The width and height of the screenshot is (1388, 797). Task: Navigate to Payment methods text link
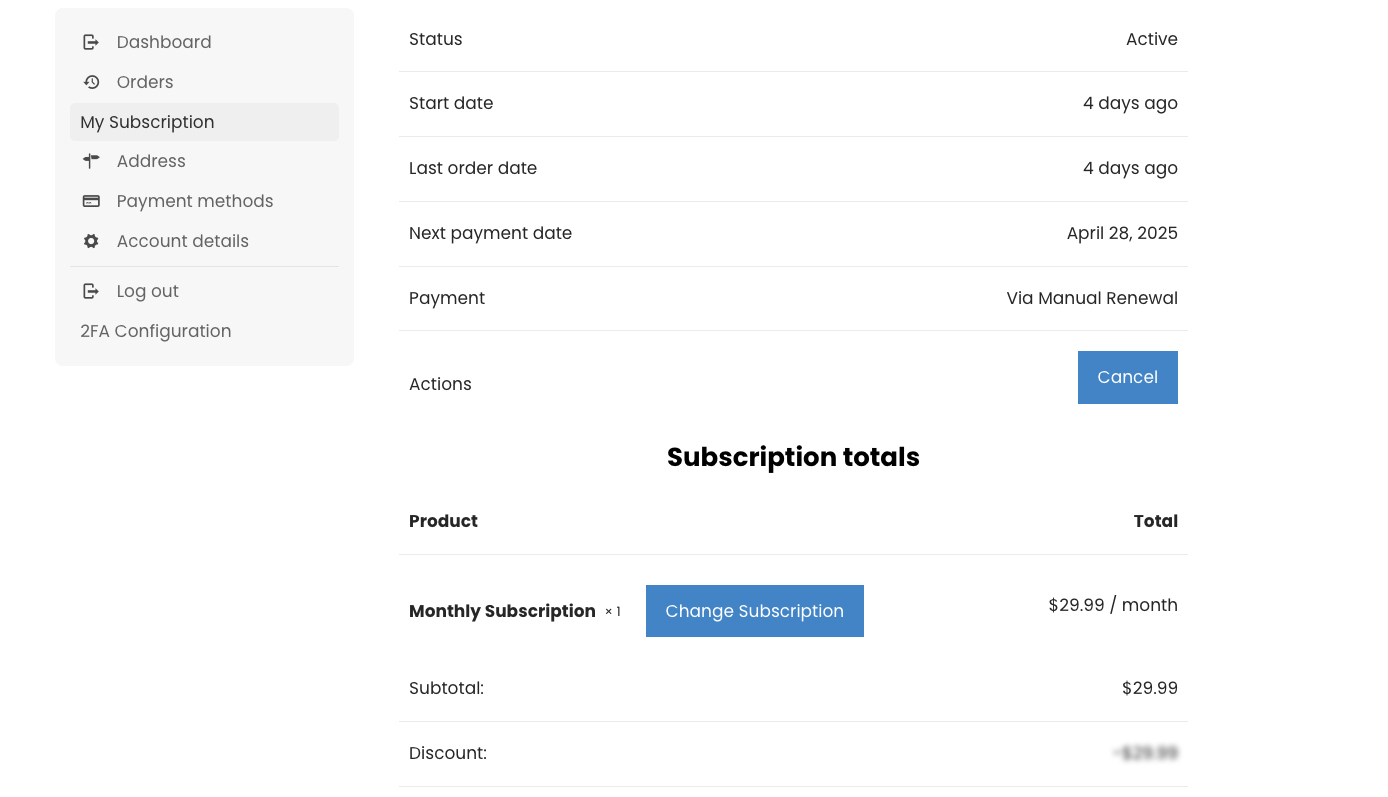[x=195, y=201]
